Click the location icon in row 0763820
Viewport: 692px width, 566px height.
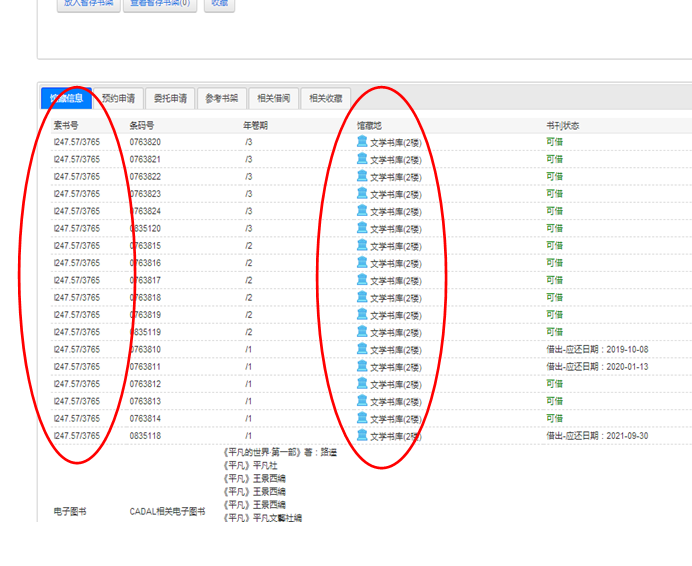coord(362,142)
